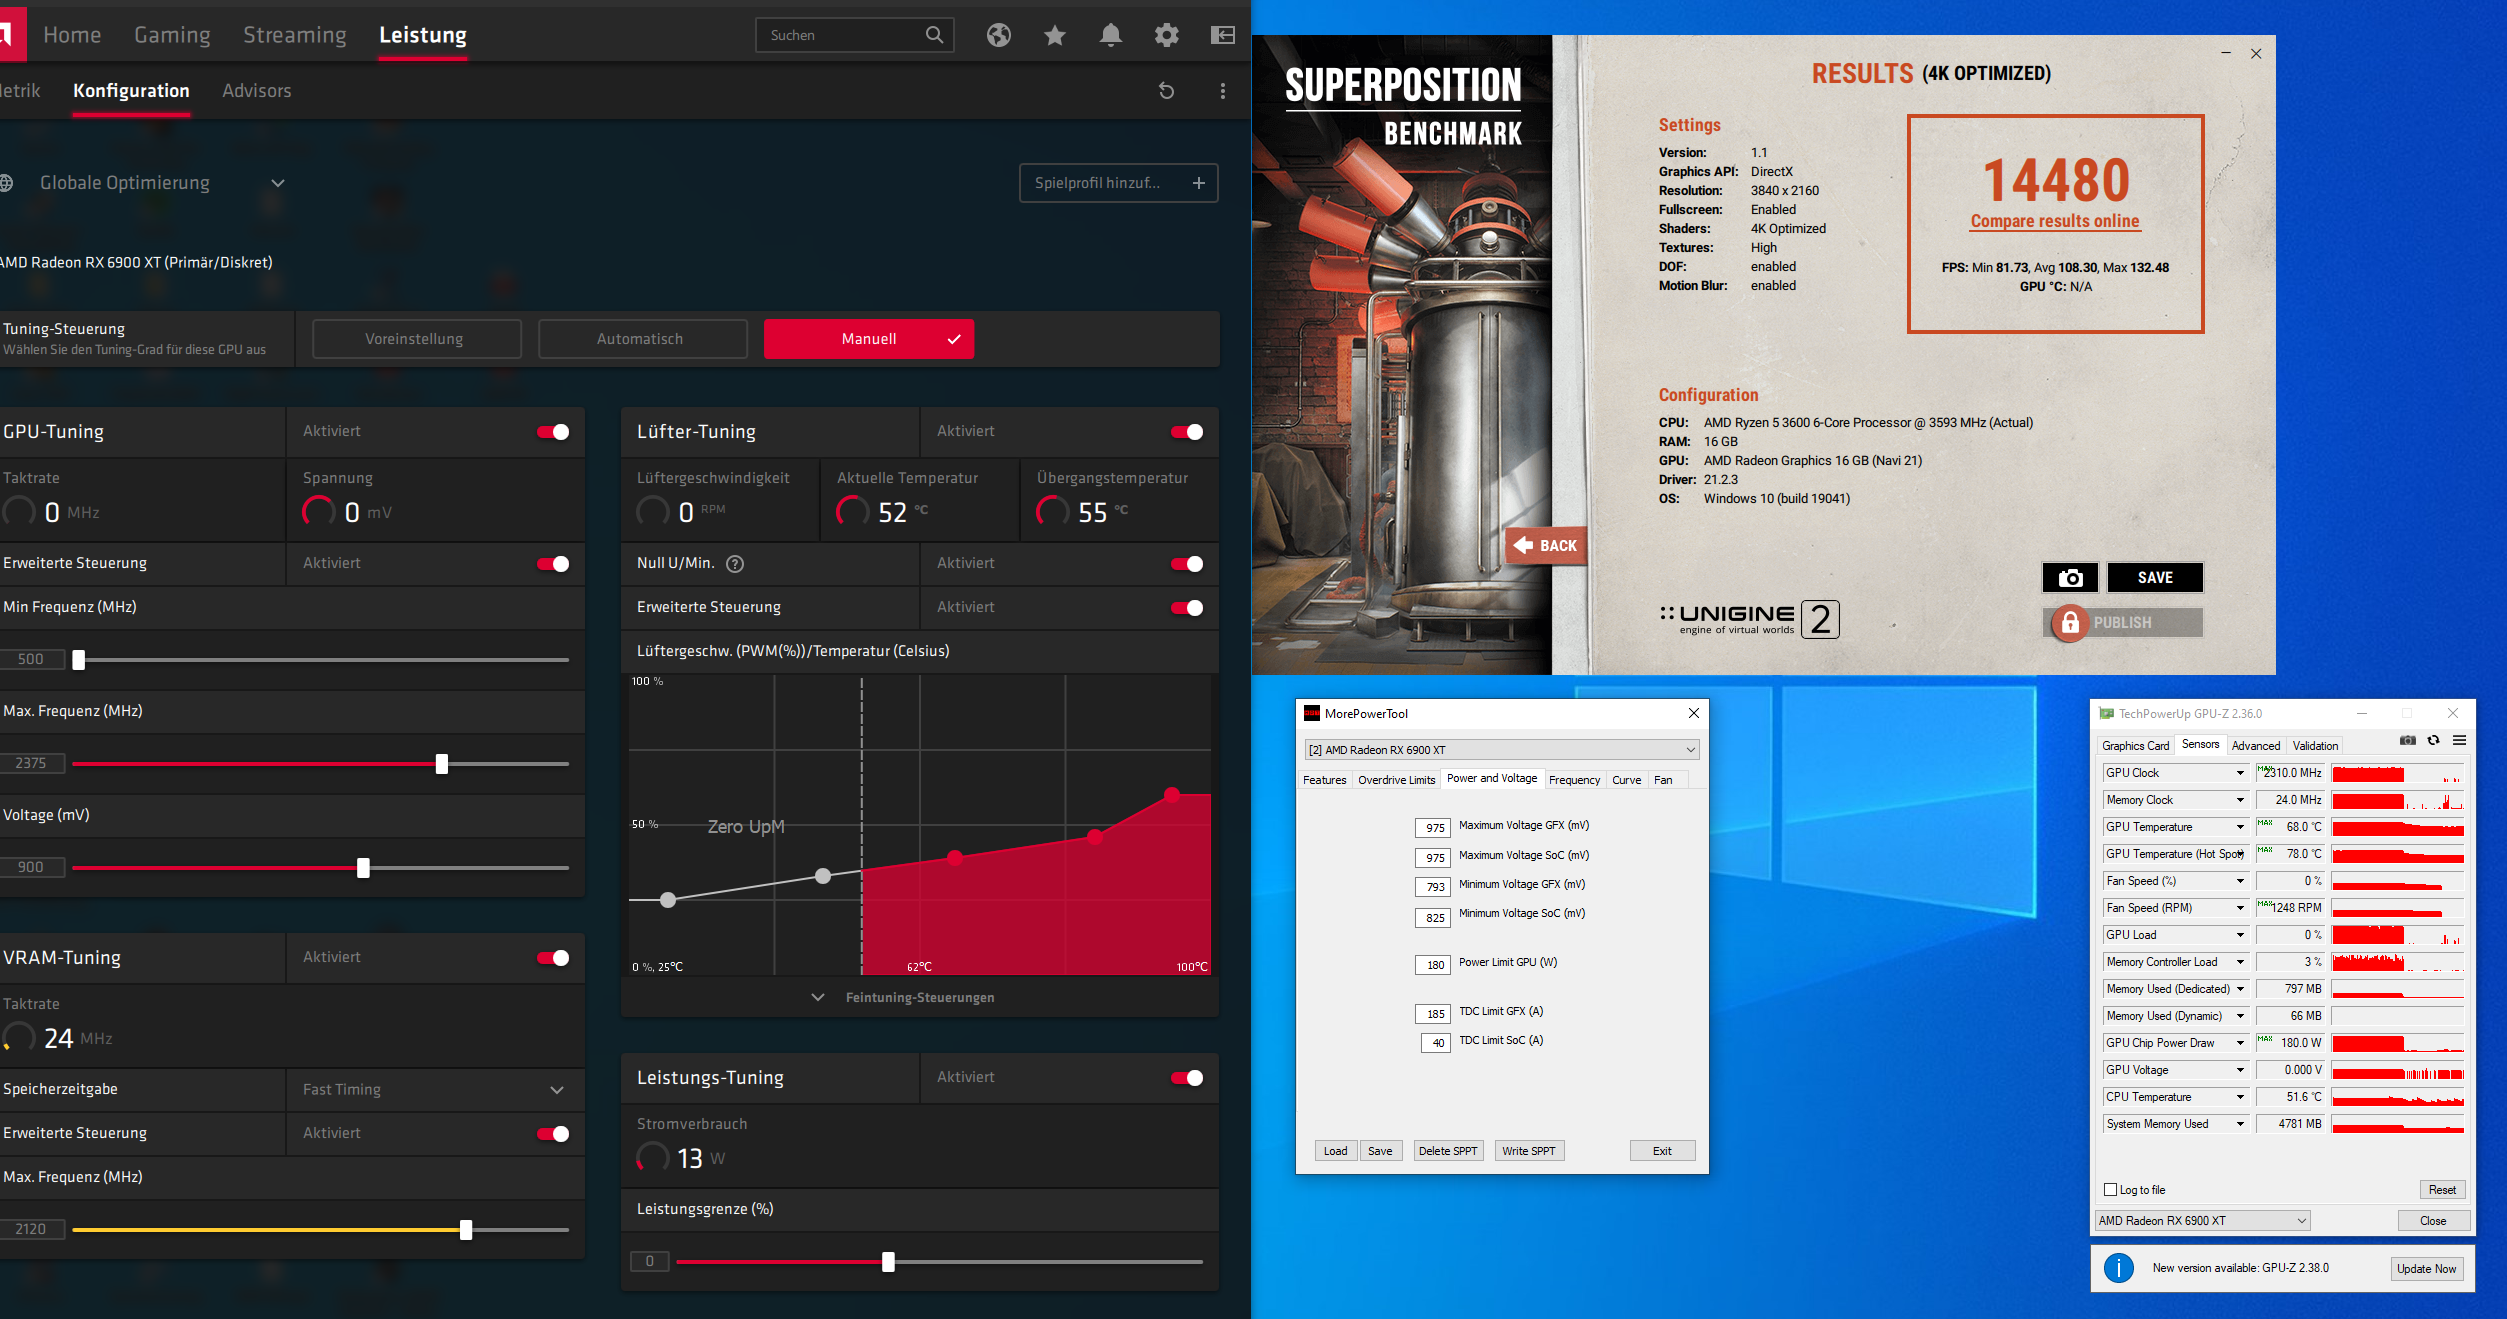Click Compare results online link

tap(2054, 221)
